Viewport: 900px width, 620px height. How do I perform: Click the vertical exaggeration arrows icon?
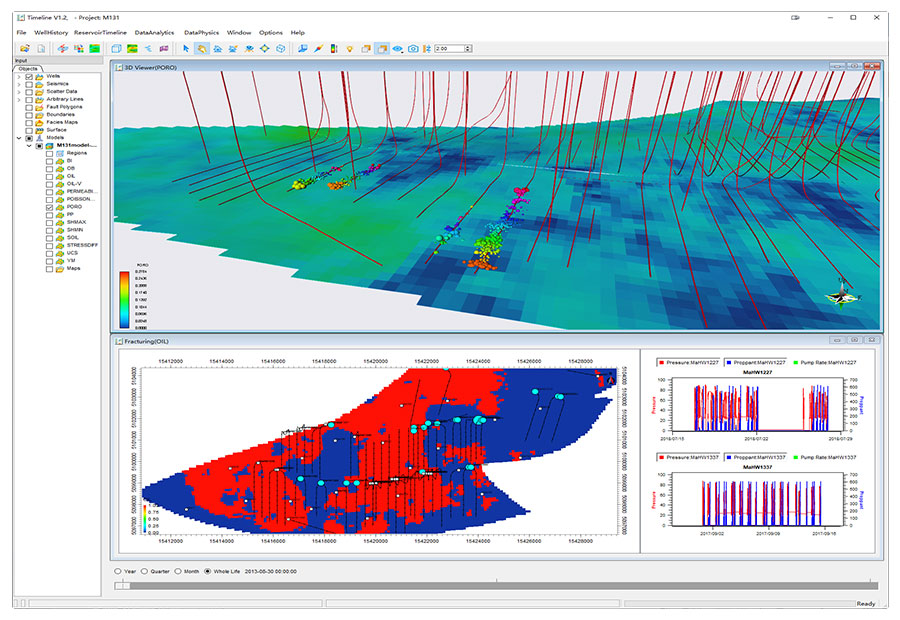tap(427, 49)
